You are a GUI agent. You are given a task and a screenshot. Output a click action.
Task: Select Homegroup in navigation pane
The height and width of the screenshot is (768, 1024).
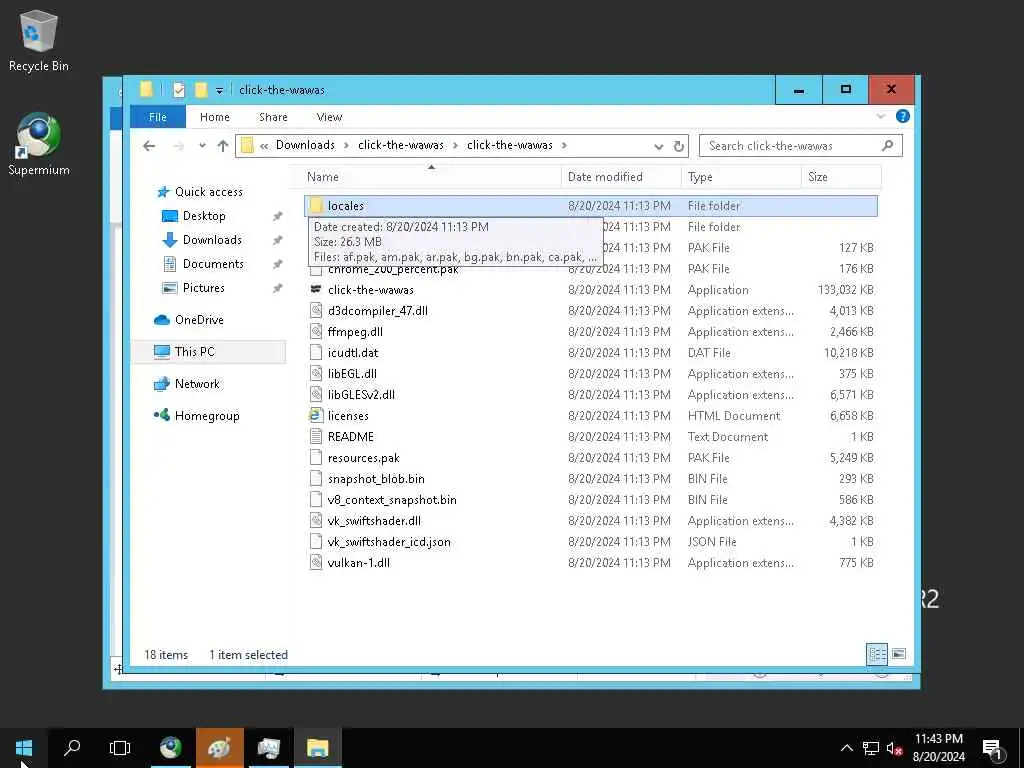tap(206, 416)
